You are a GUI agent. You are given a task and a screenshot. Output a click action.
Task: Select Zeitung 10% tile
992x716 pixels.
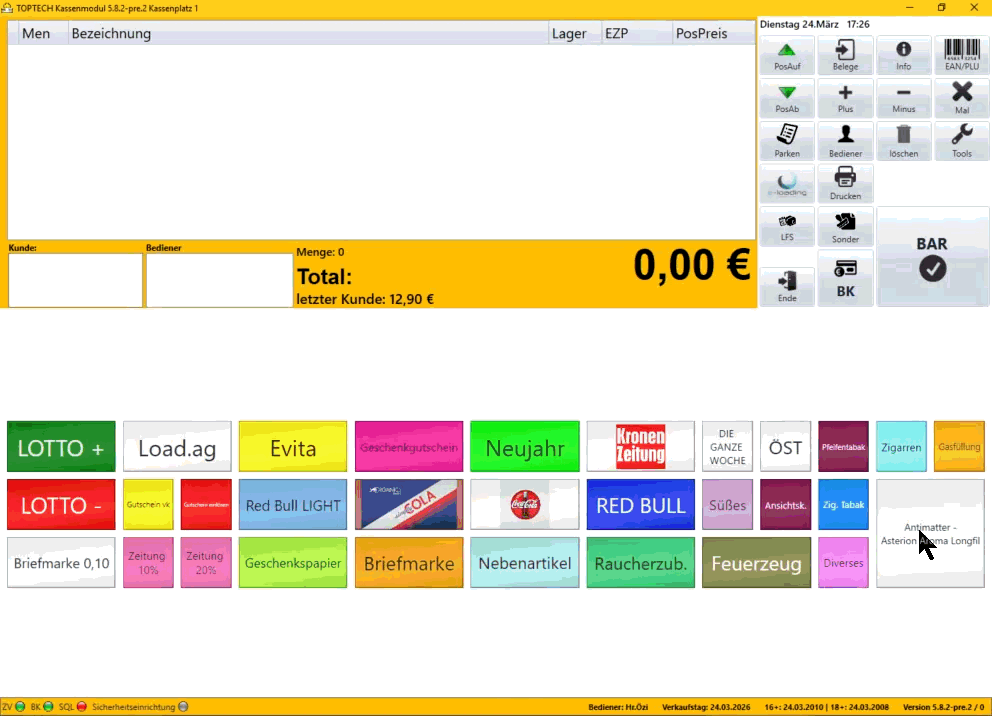click(148, 563)
